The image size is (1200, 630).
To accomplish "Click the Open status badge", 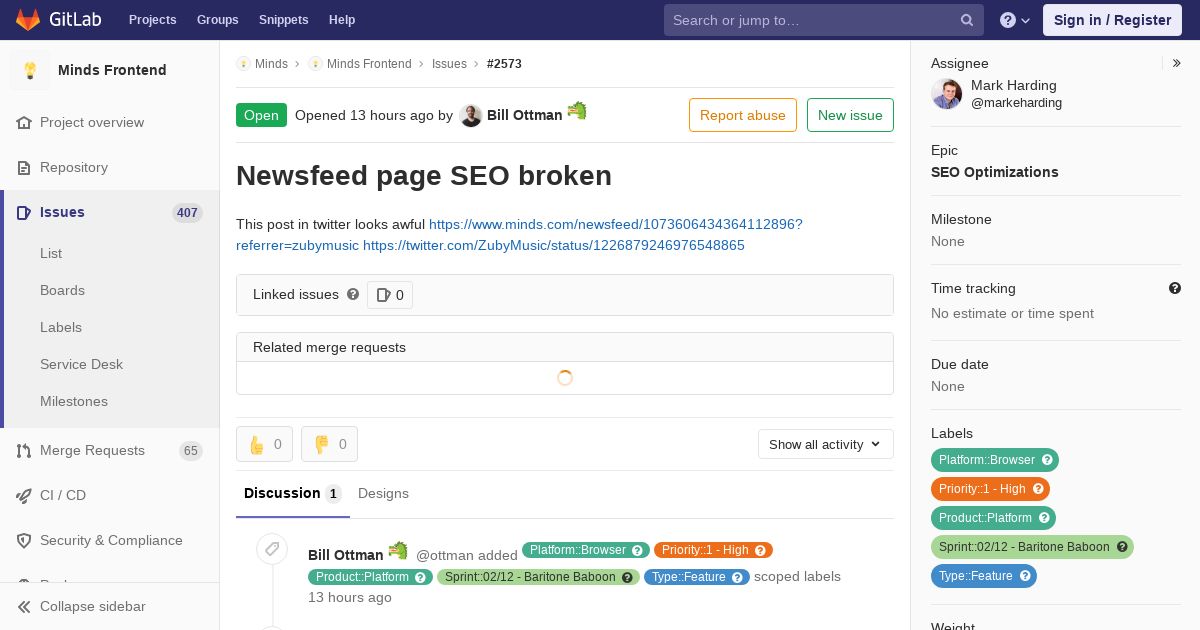I will tap(261, 115).
